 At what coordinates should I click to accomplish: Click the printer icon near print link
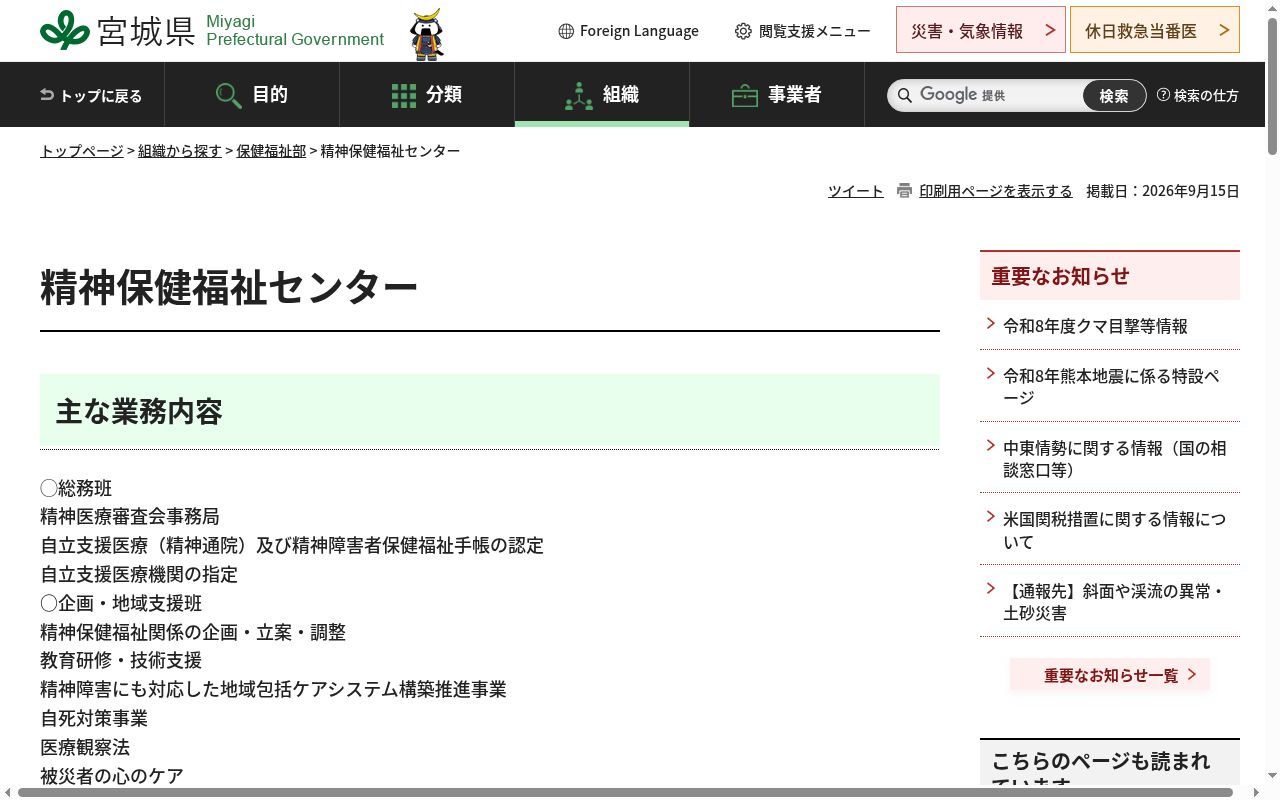click(905, 190)
